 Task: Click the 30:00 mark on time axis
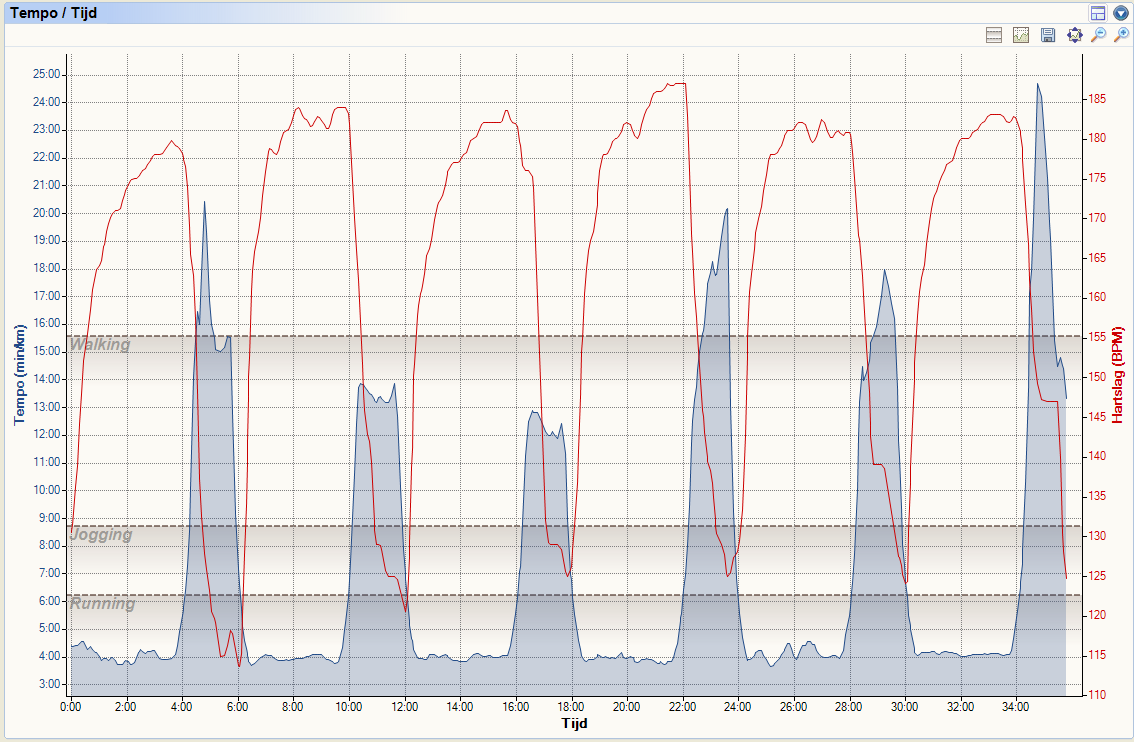904,706
